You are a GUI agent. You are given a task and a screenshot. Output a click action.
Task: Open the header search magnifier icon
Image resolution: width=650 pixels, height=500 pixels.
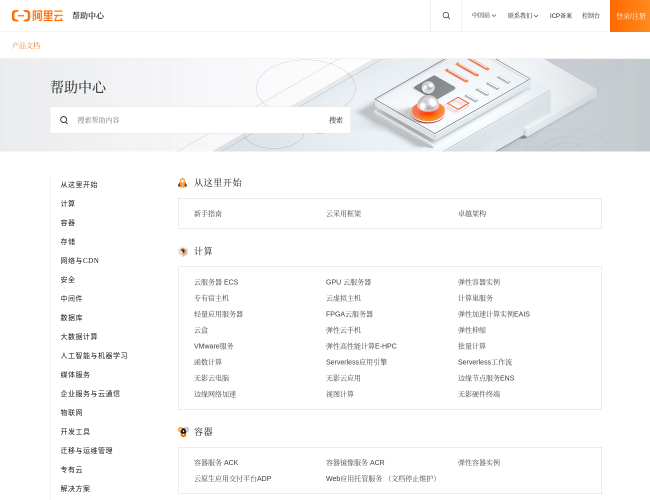[446, 16]
